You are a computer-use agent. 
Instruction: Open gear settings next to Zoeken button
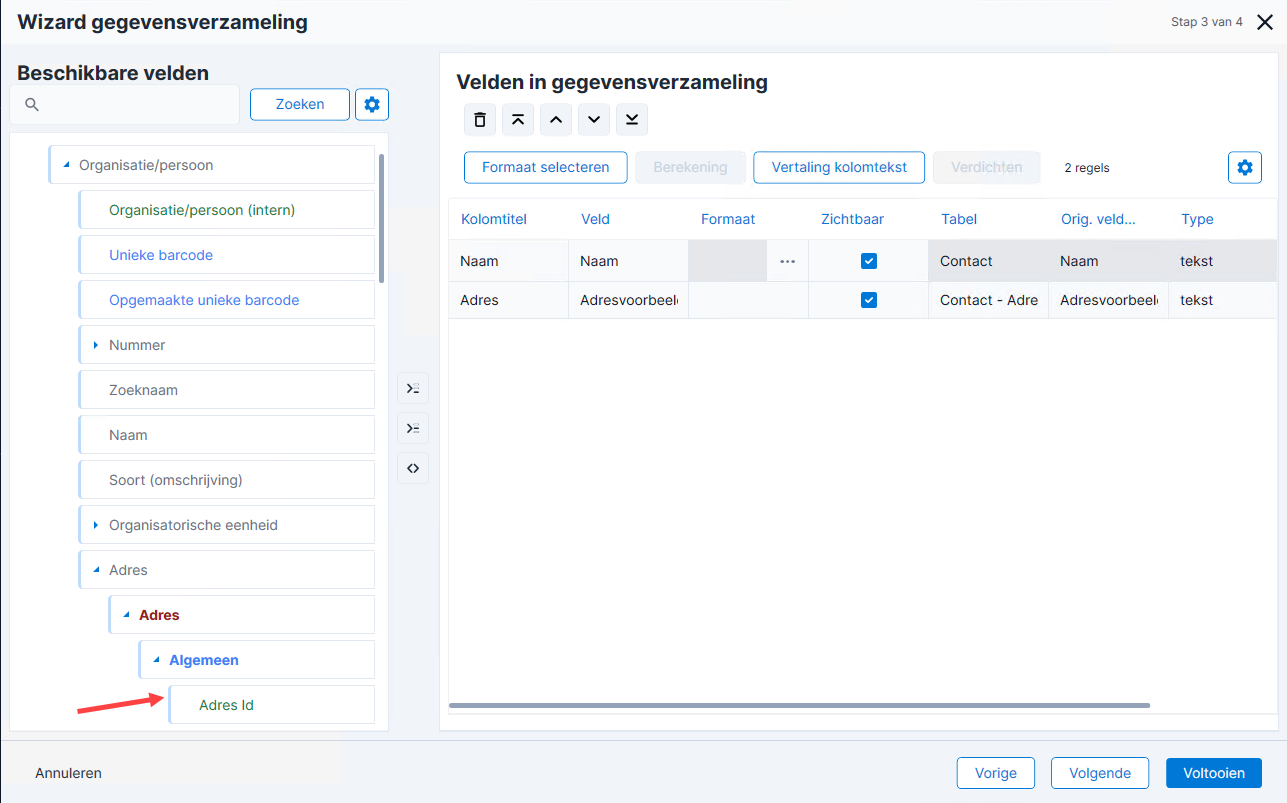[372, 104]
